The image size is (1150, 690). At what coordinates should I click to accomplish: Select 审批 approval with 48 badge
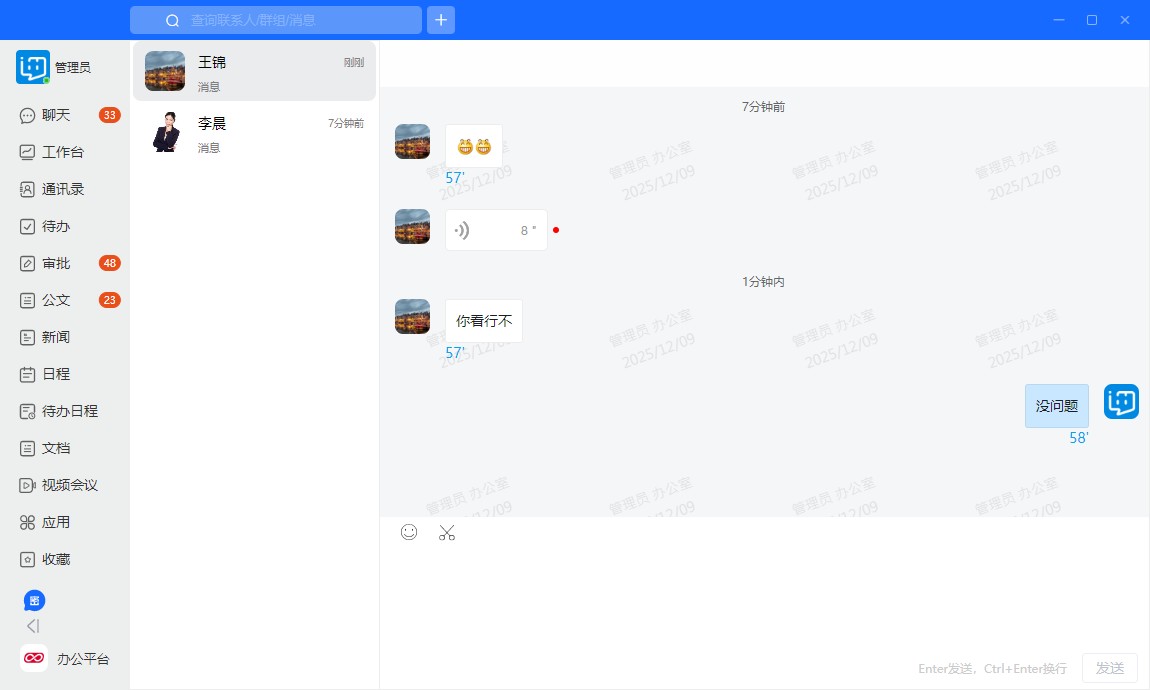[56, 263]
